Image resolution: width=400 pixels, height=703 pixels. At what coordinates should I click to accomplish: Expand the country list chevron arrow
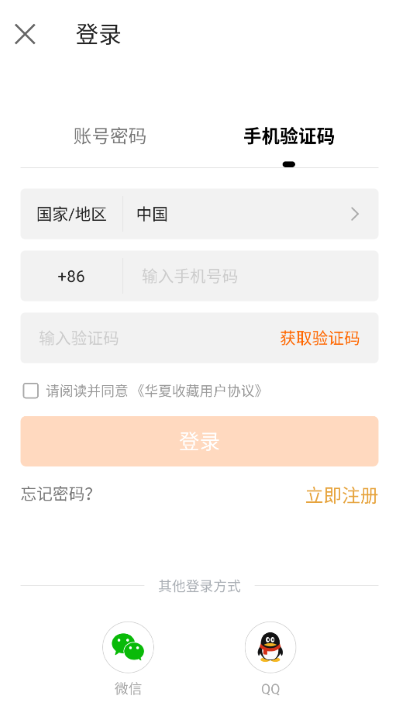point(355,214)
